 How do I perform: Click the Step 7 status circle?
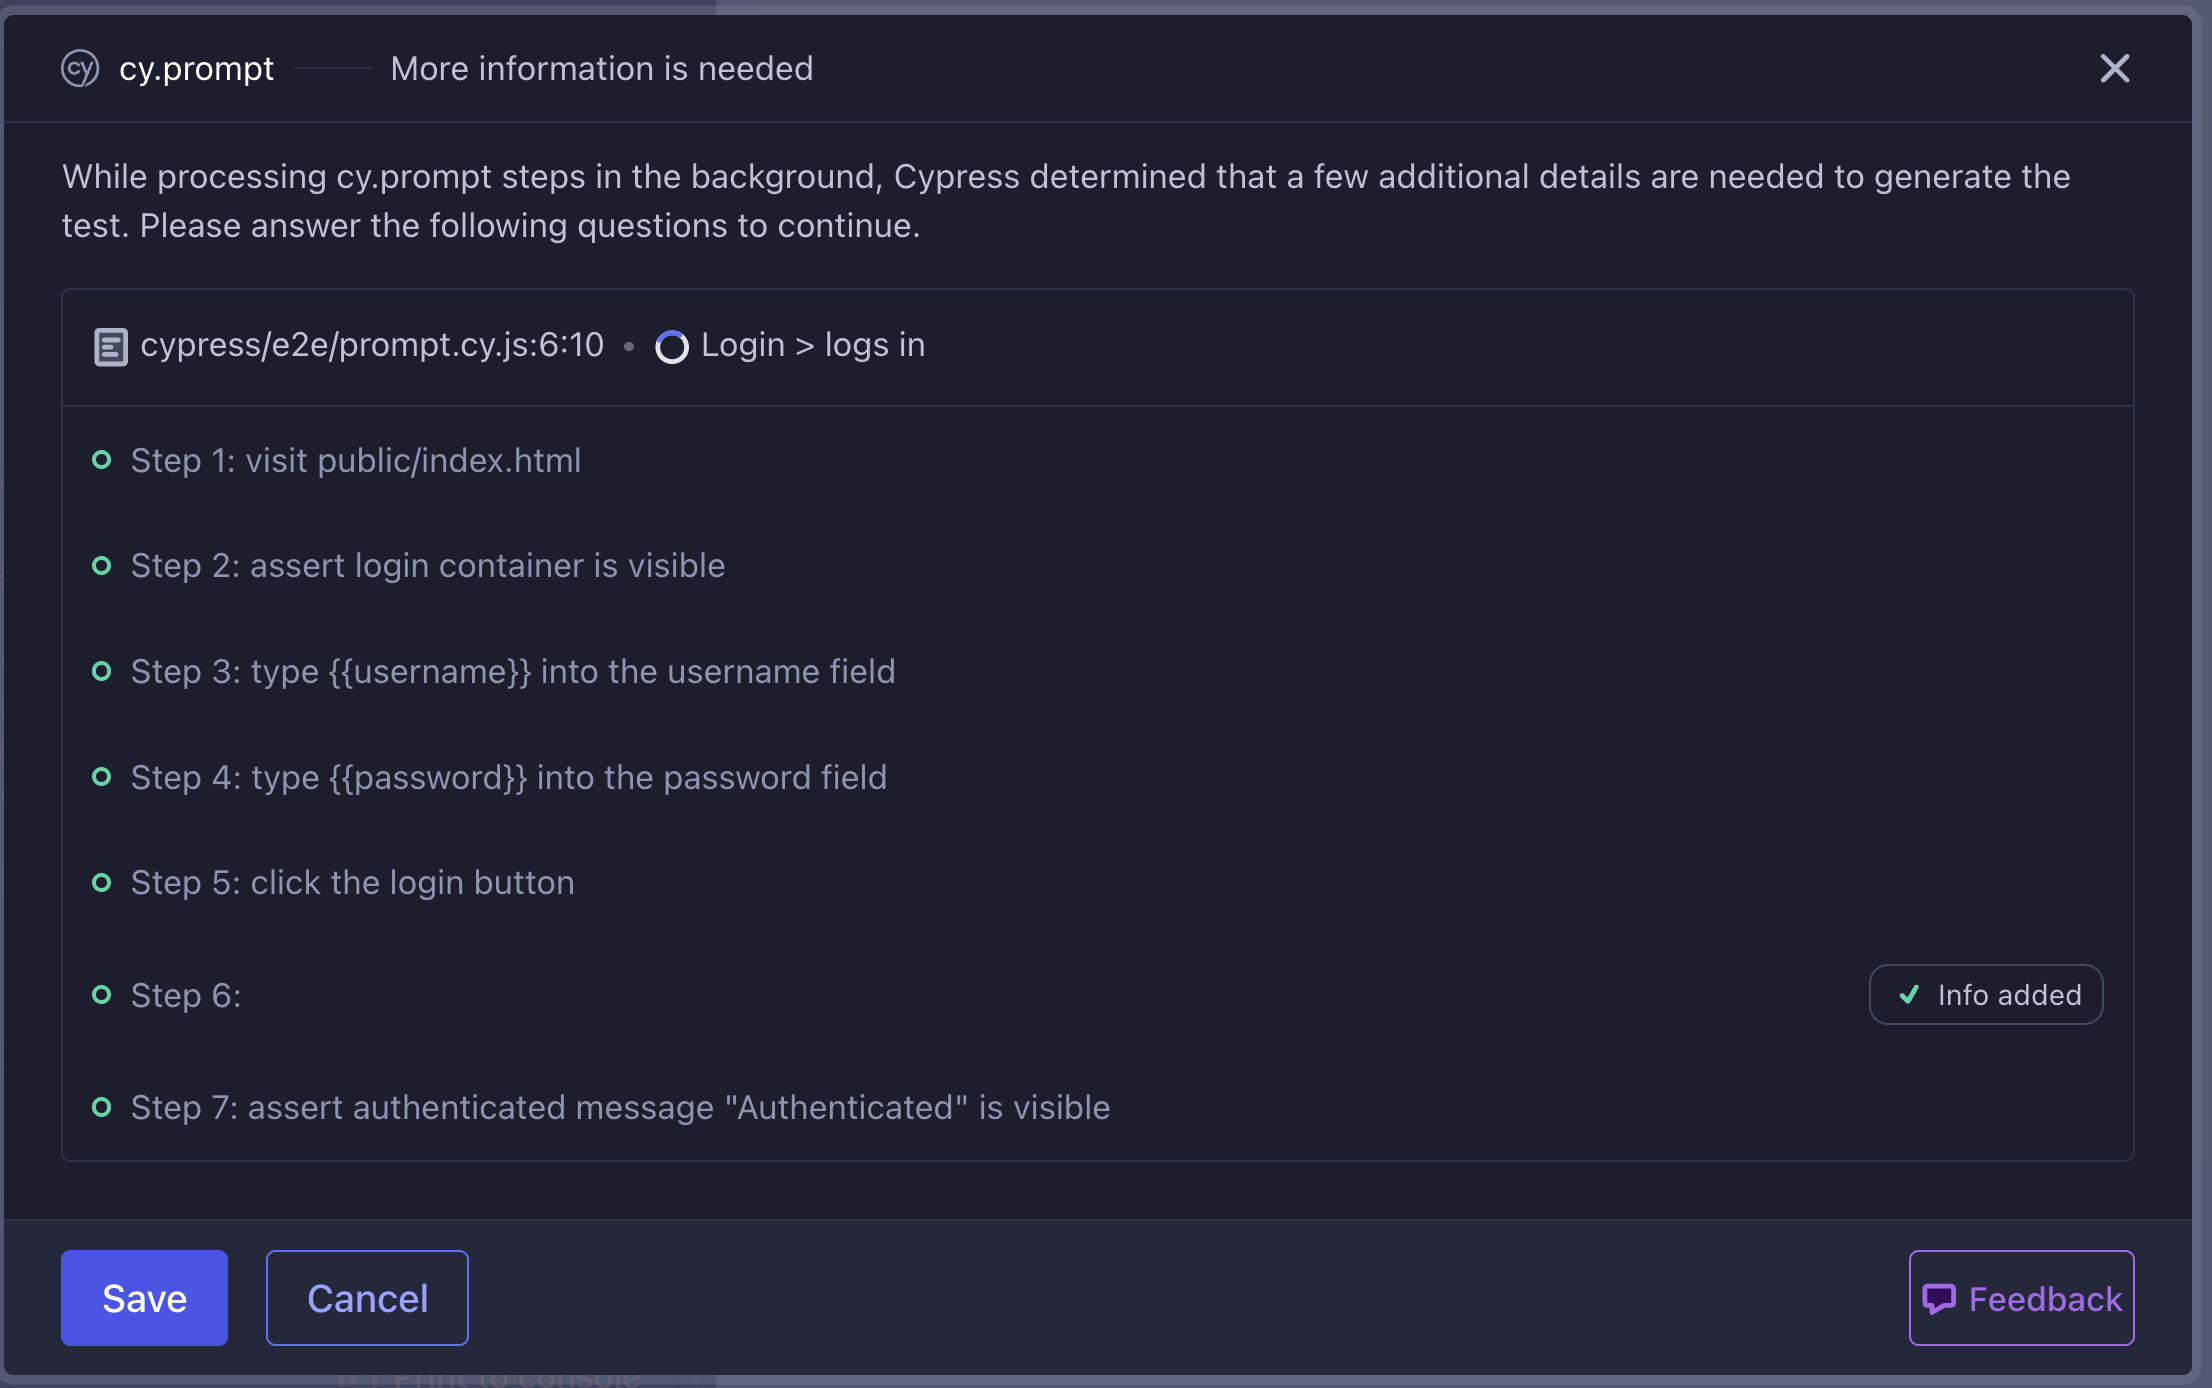click(101, 1107)
